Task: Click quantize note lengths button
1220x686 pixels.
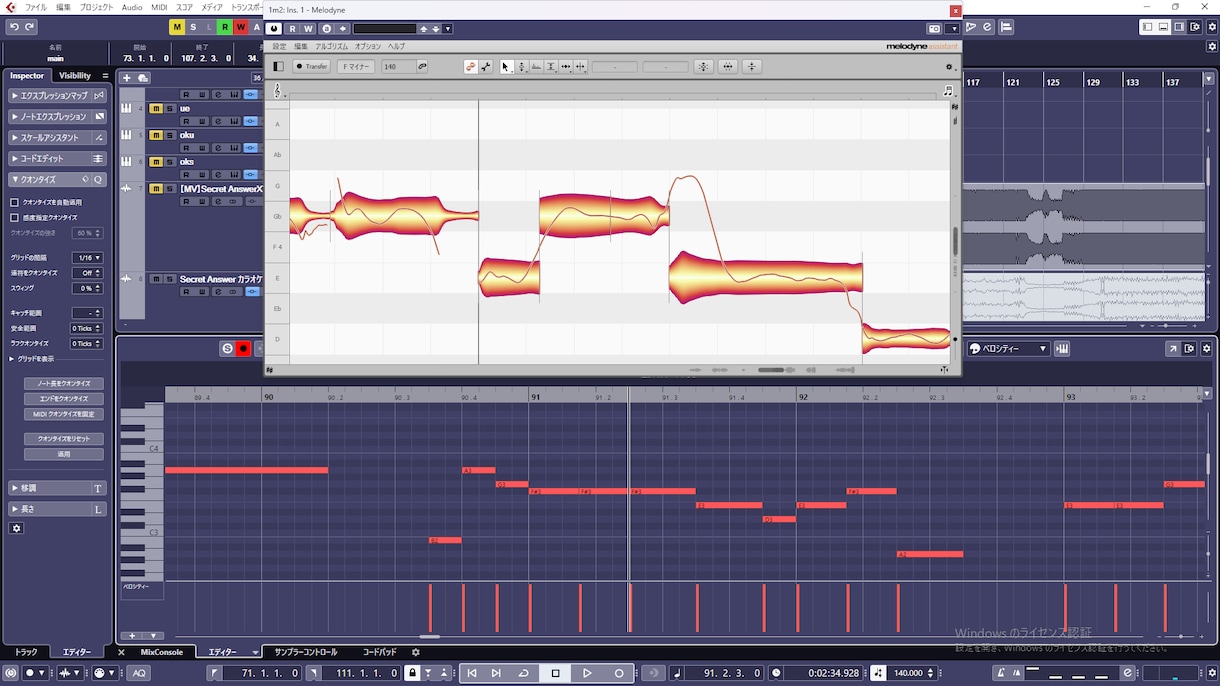Action: point(64,384)
